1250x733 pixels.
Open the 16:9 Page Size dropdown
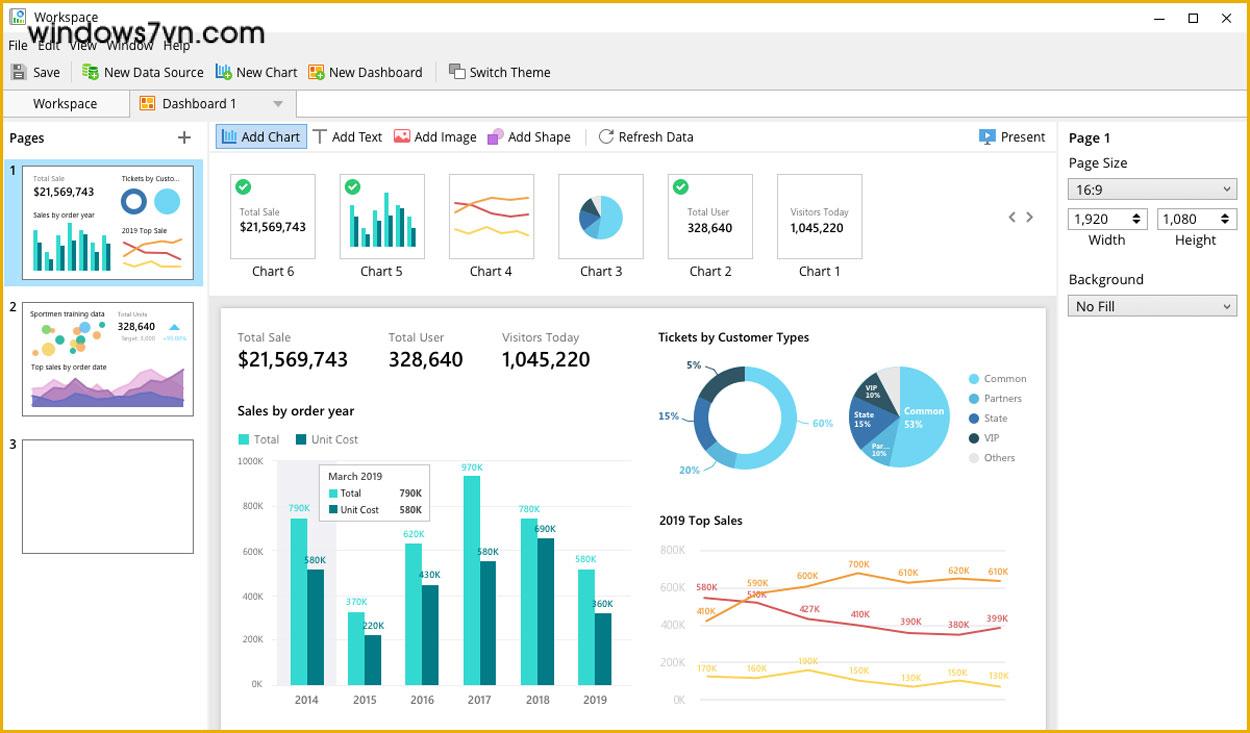click(1152, 190)
